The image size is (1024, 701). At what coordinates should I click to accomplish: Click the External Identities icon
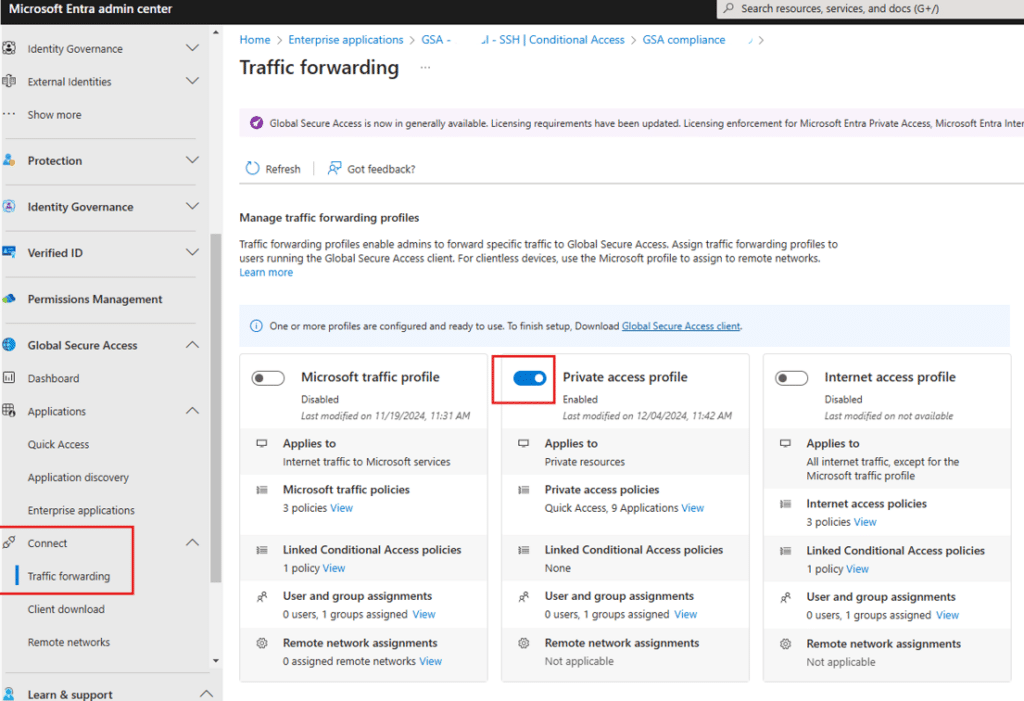9,81
